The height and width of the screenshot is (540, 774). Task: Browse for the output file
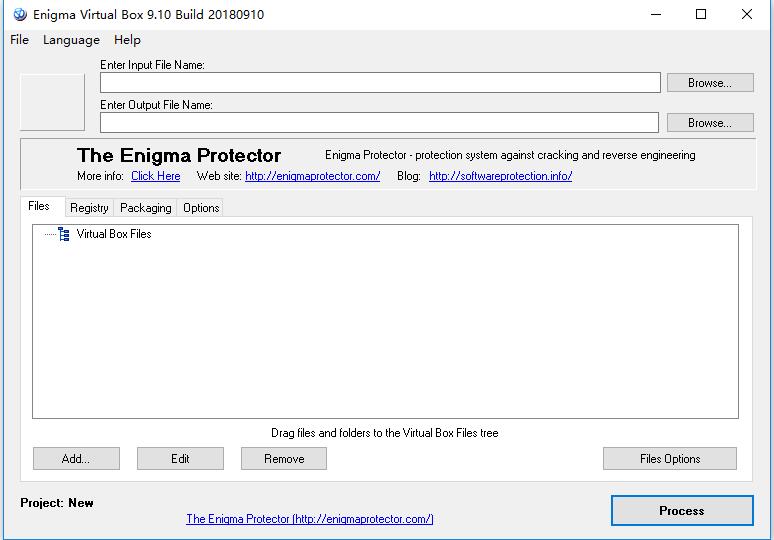[710, 123]
